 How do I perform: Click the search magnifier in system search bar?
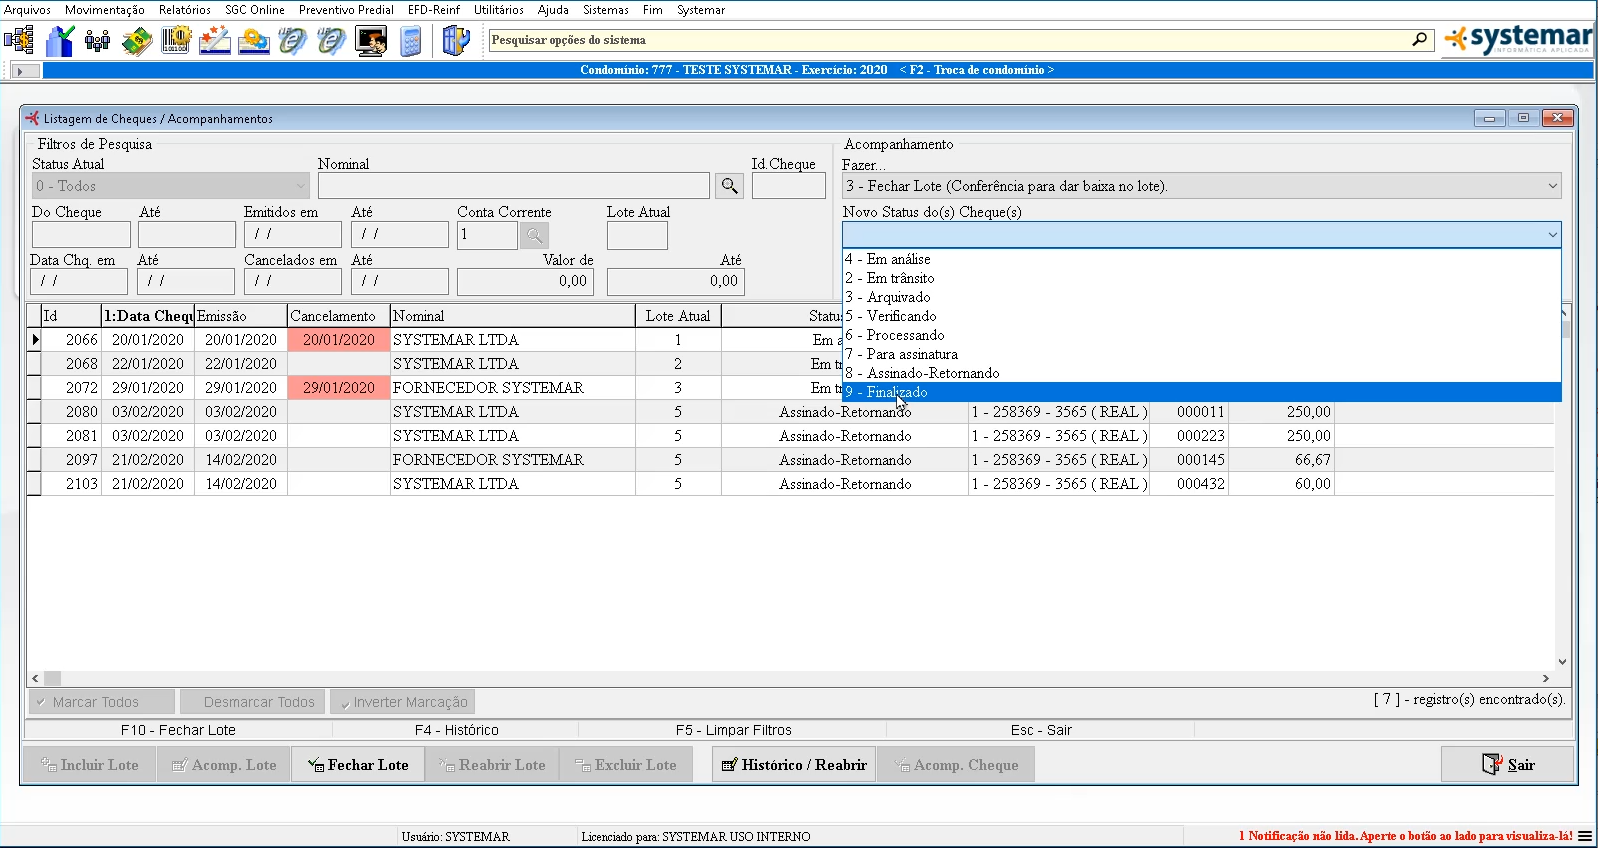[x=1419, y=40]
